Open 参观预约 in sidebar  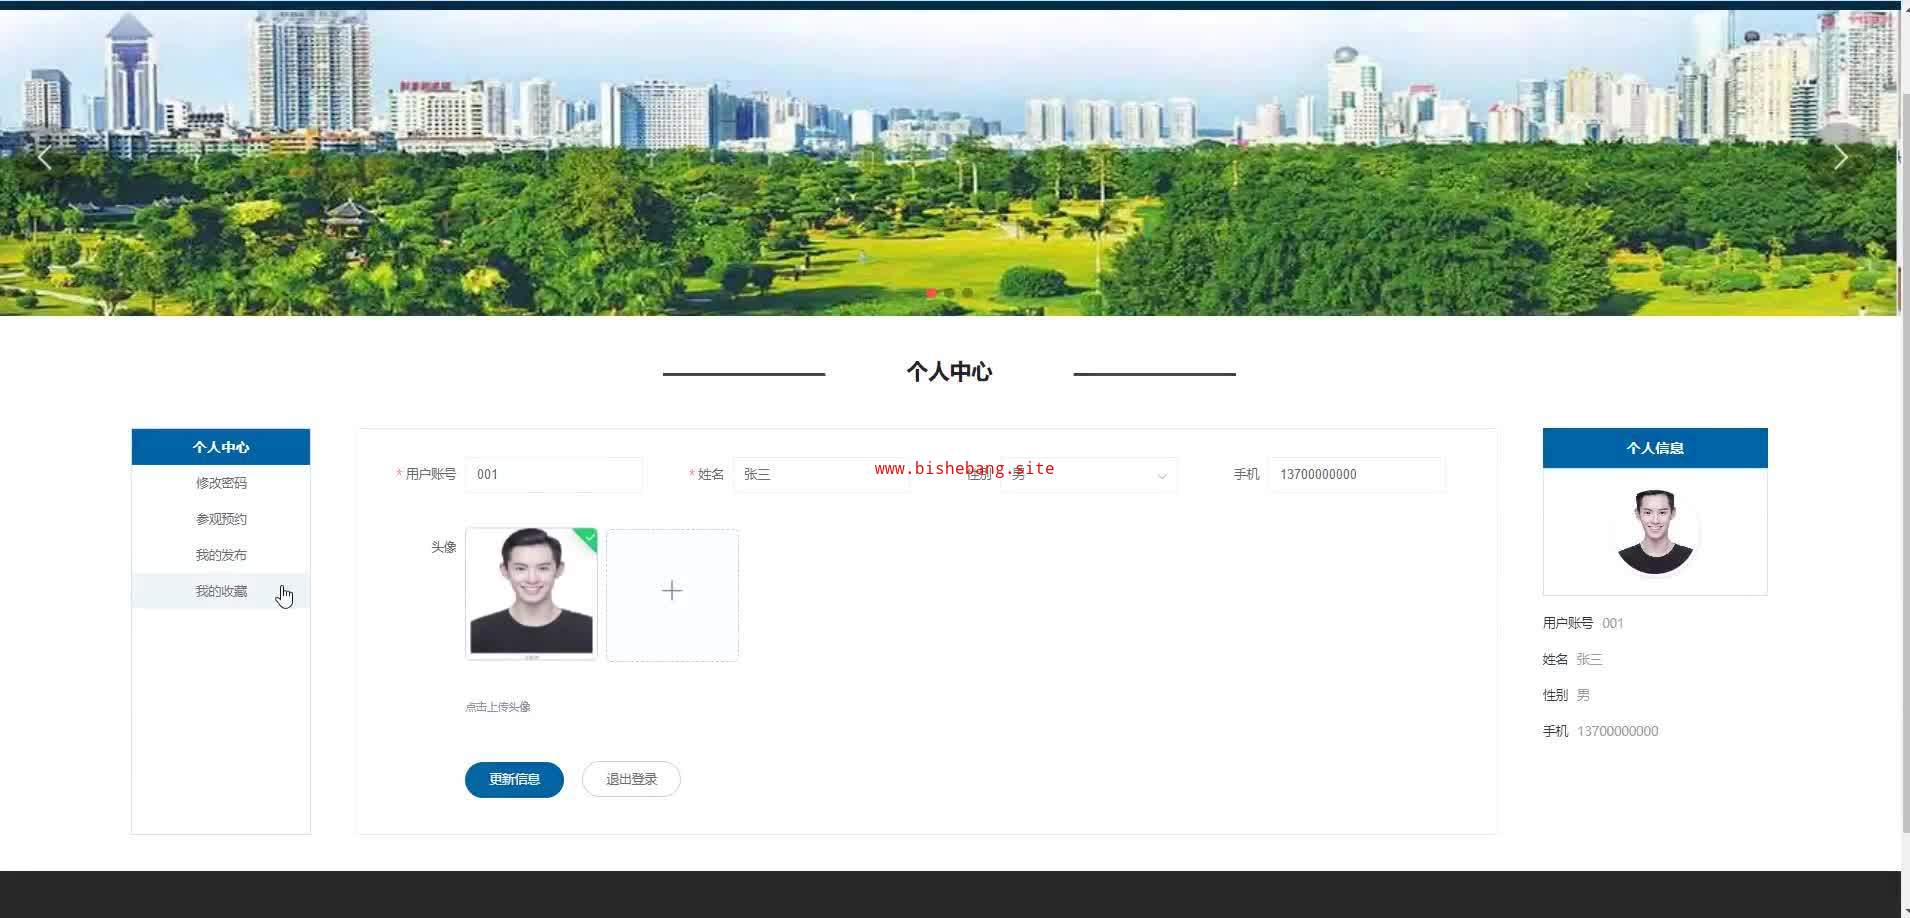(x=221, y=519)
